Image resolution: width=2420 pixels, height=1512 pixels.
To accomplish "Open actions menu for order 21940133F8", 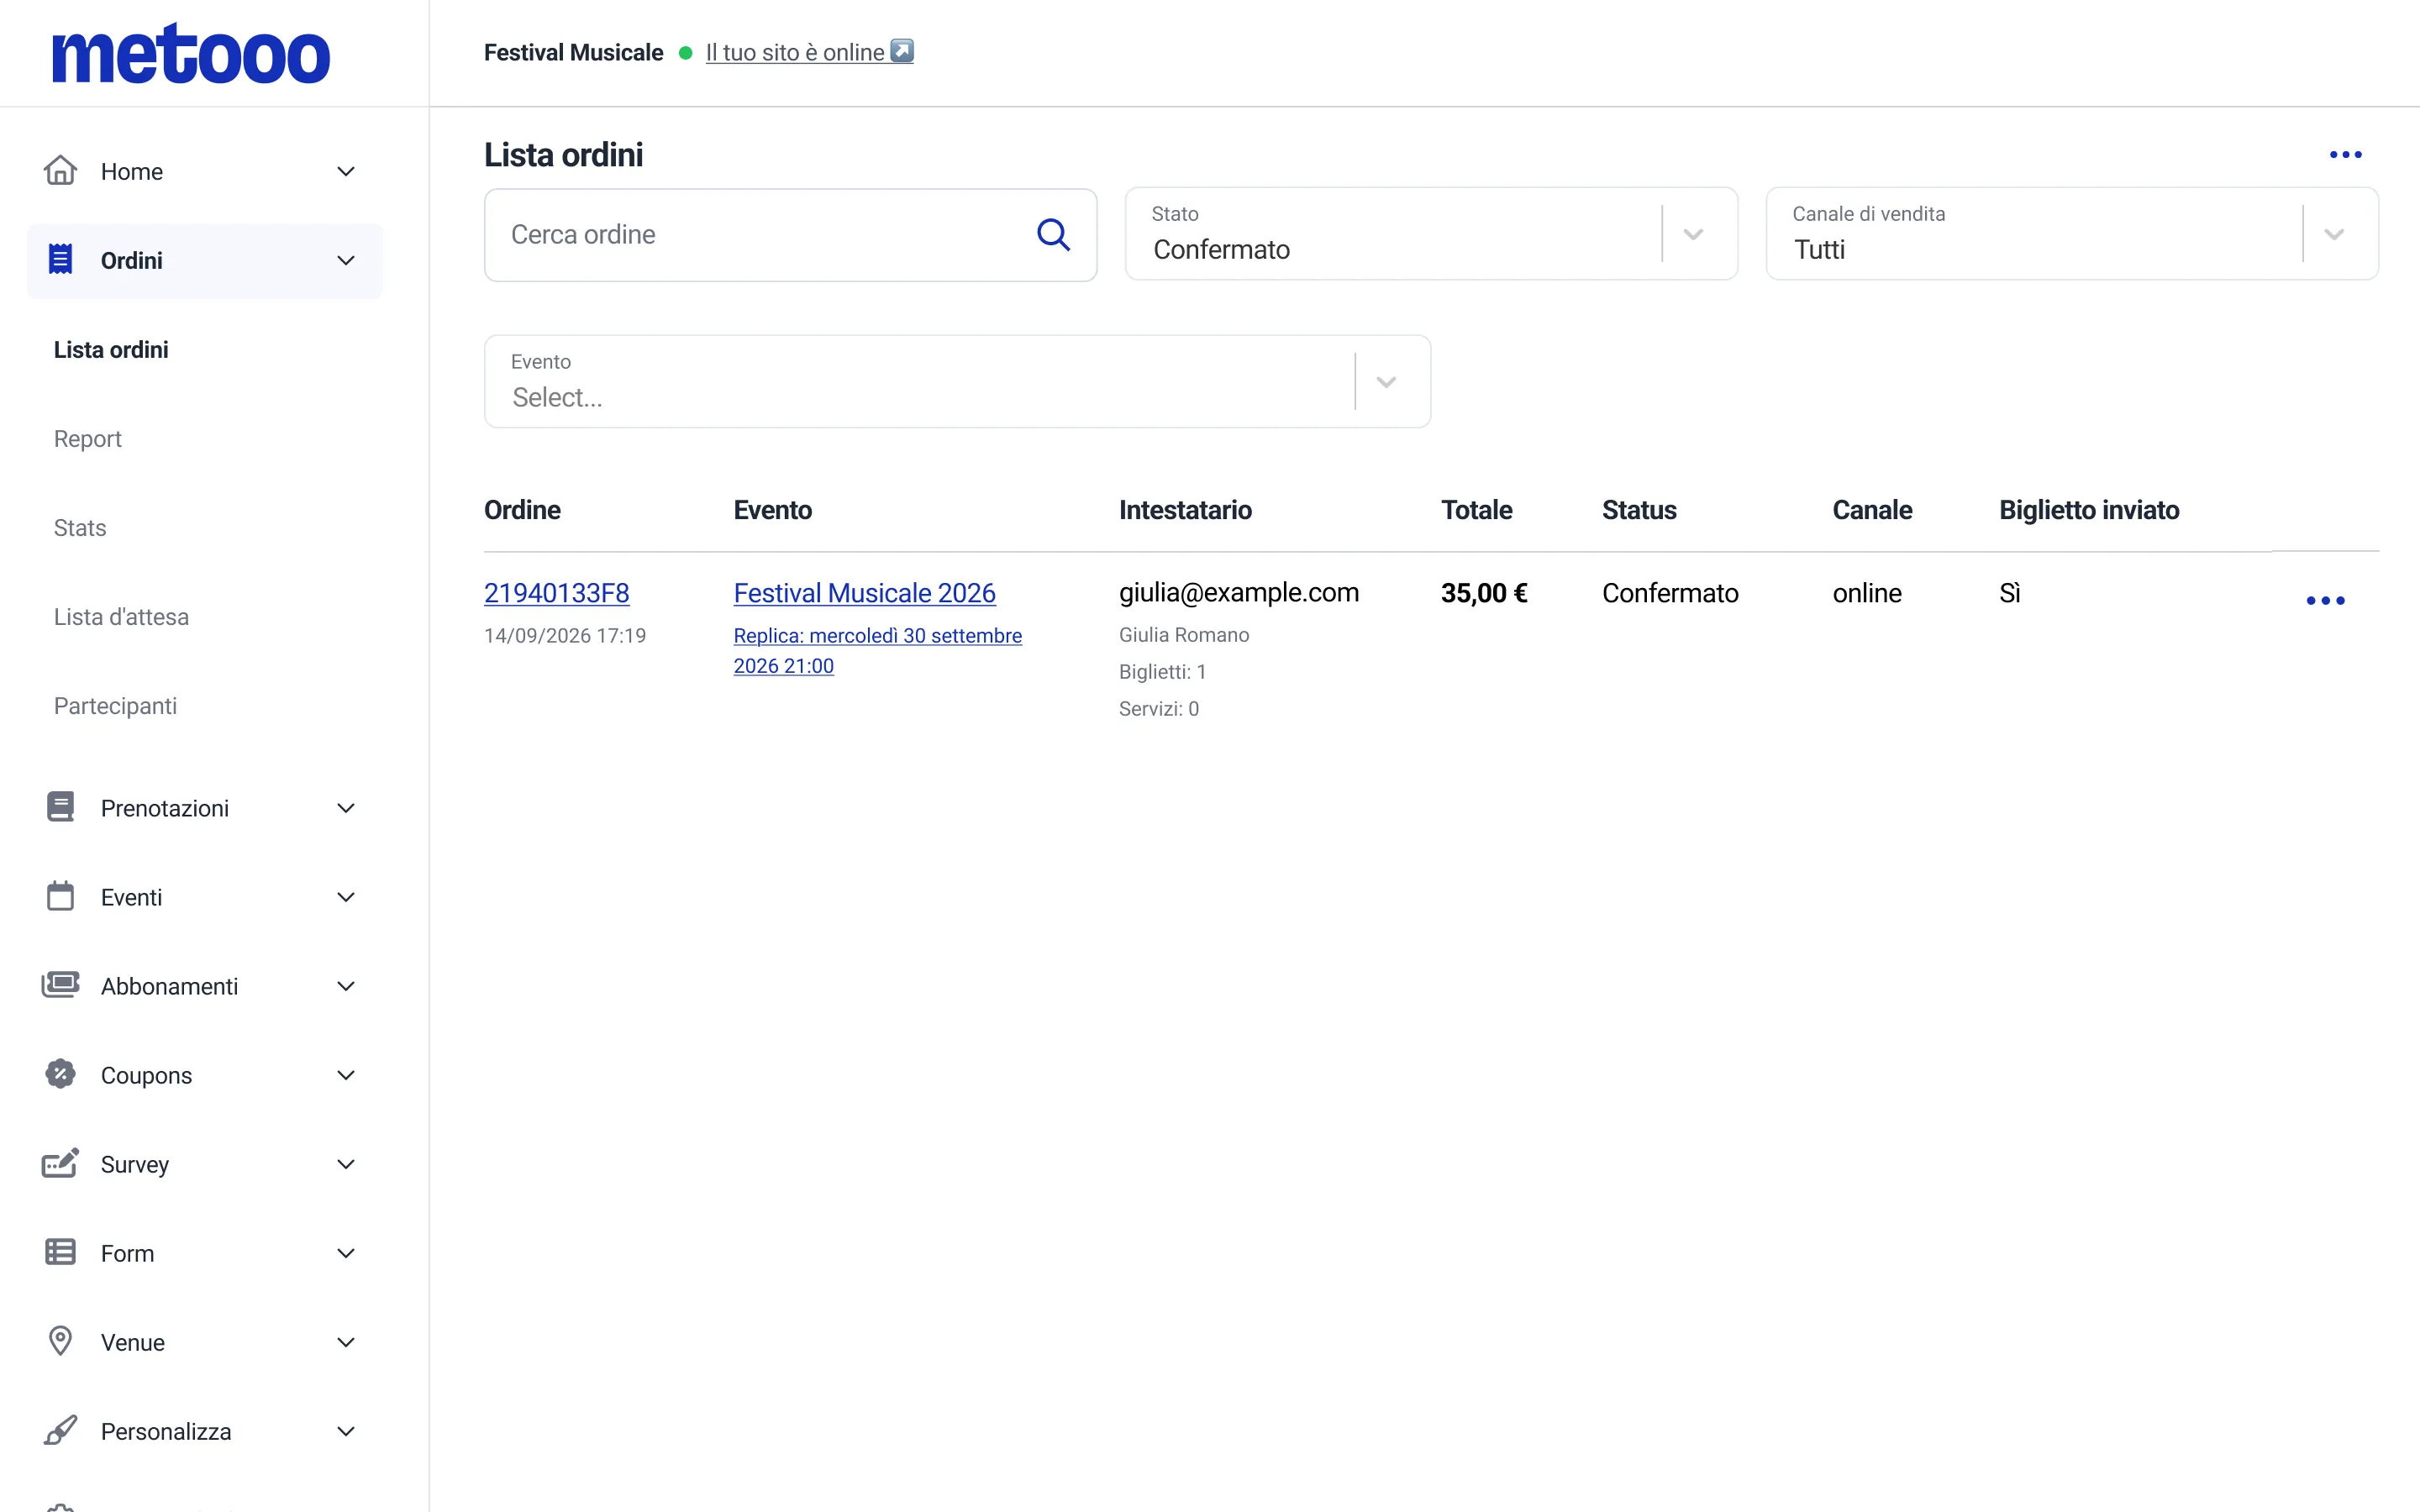I will [2325, 600].
